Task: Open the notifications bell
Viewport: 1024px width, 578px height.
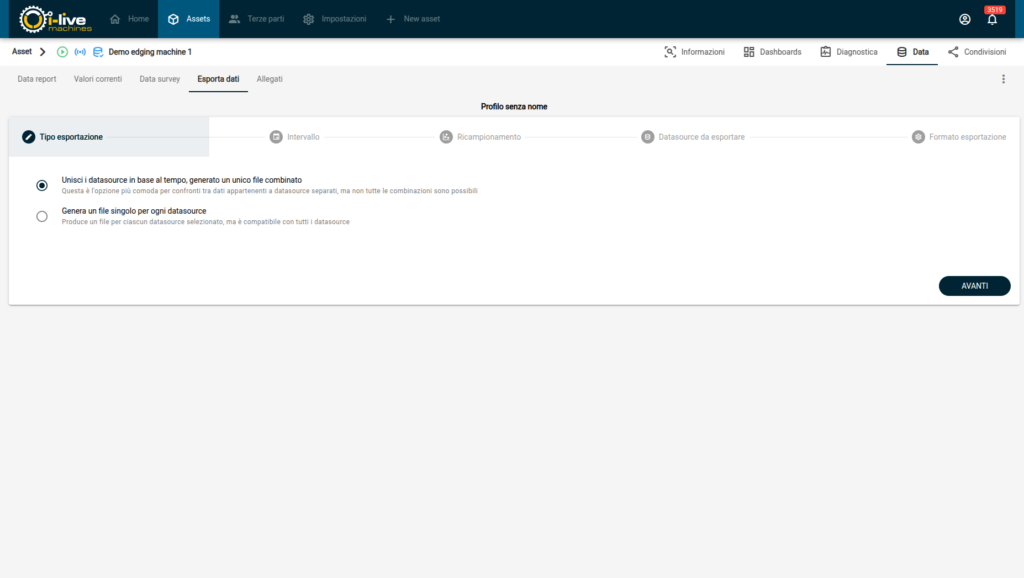Action: click(992, 19)
